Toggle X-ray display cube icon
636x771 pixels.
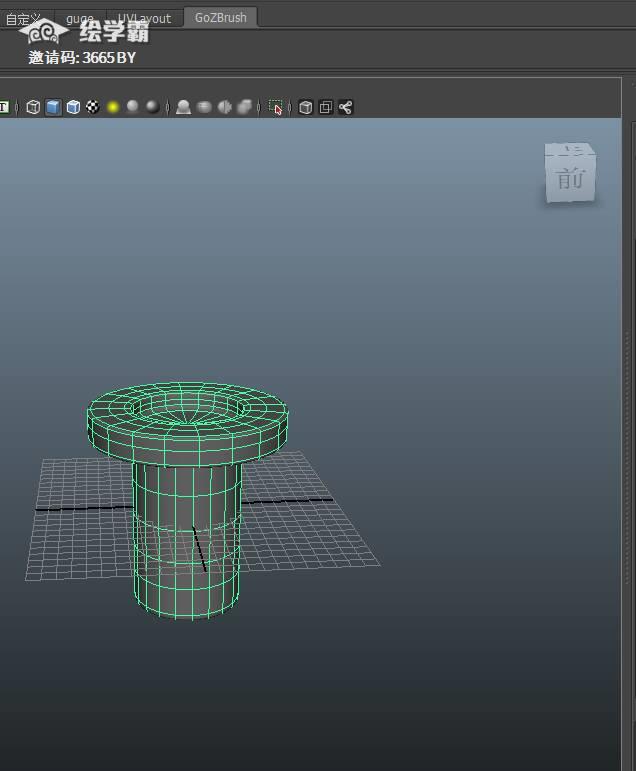click(x=305, y=107)
